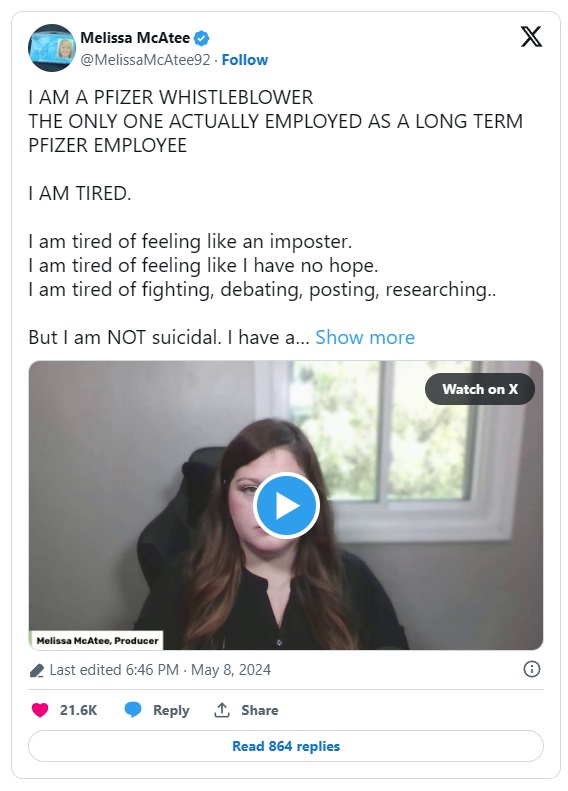Like the post with heart icon

point(40,710)
